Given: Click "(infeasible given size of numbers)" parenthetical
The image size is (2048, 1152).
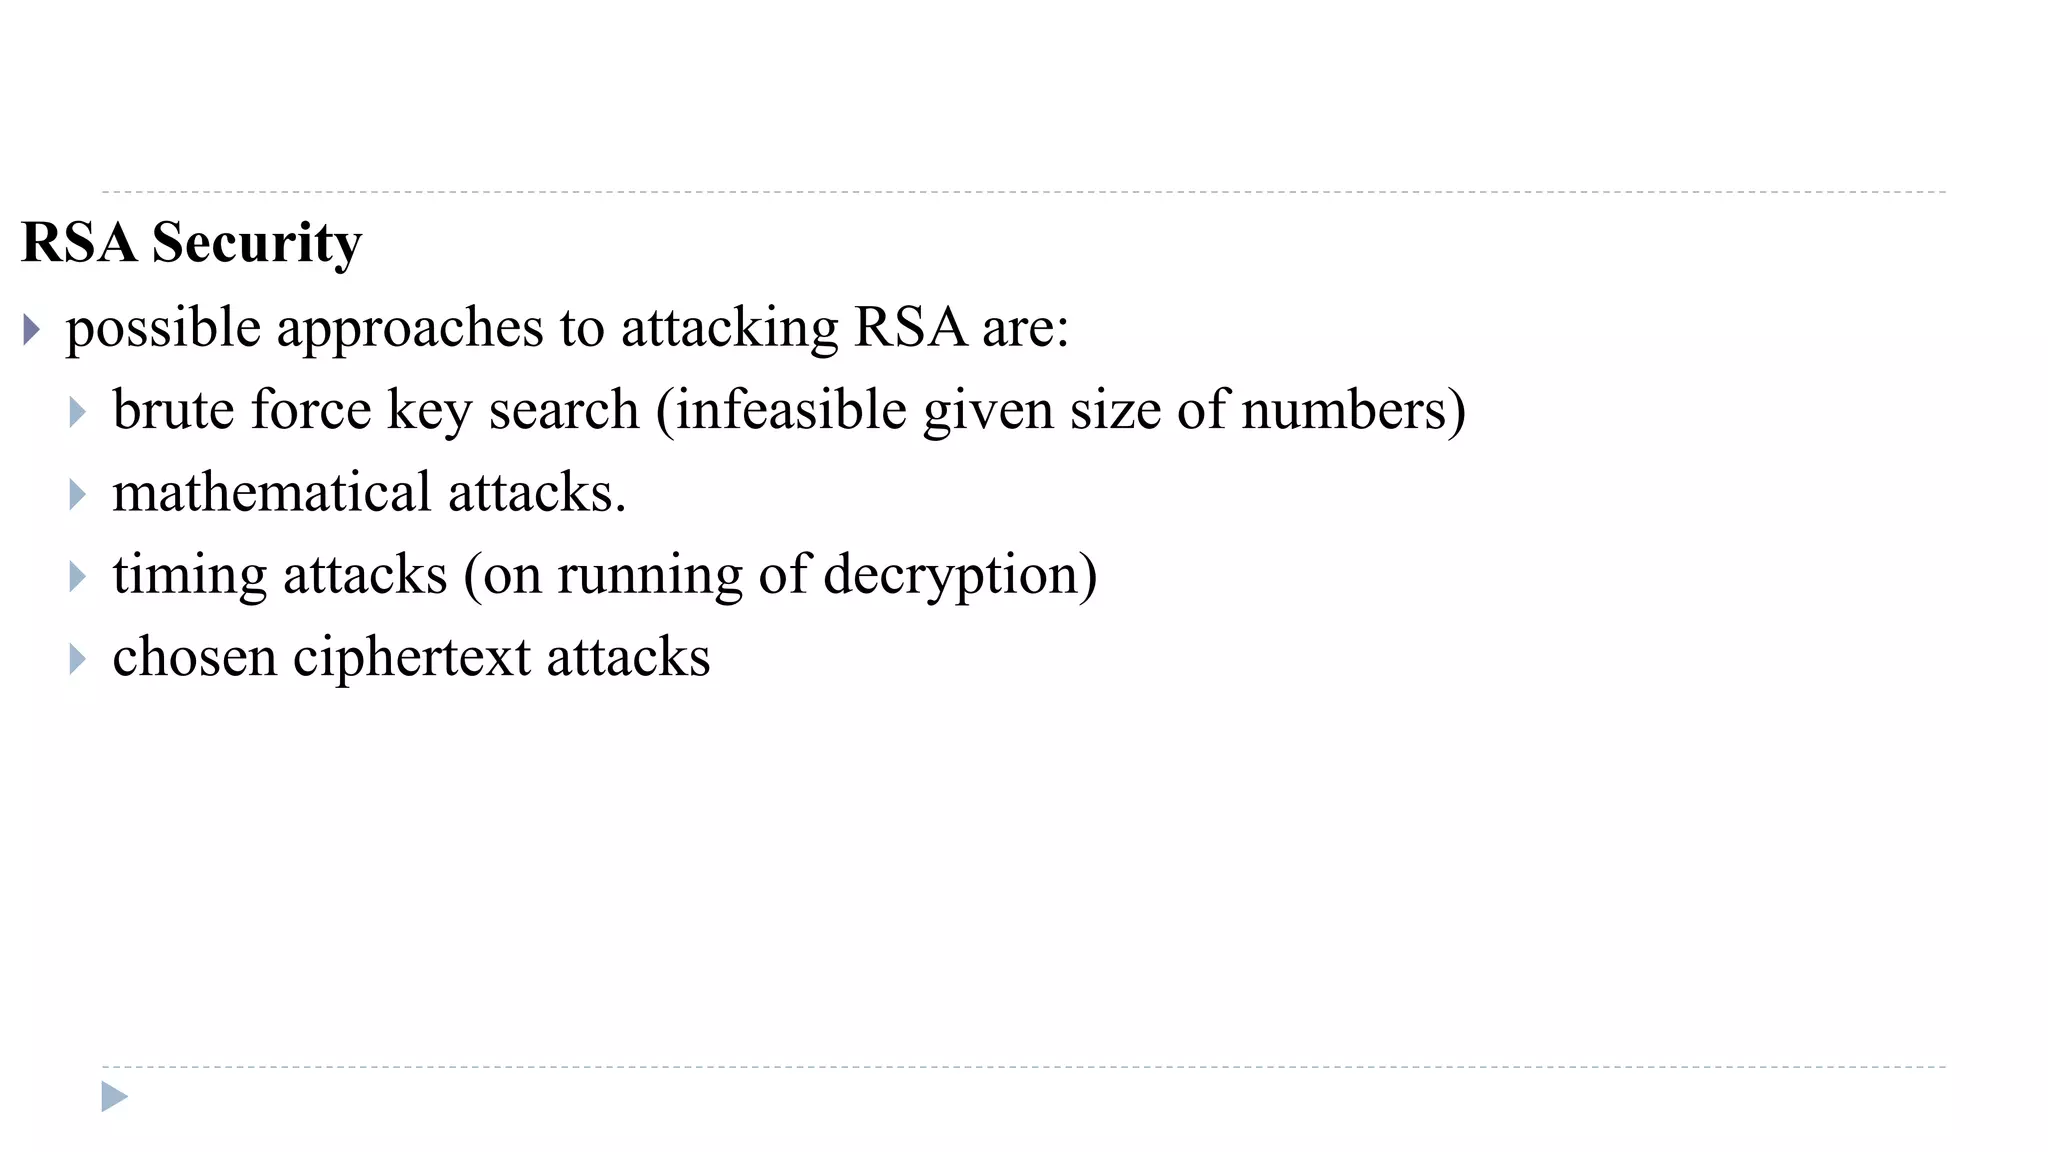Looking at the screenshot, I should tap(1061, 410).
